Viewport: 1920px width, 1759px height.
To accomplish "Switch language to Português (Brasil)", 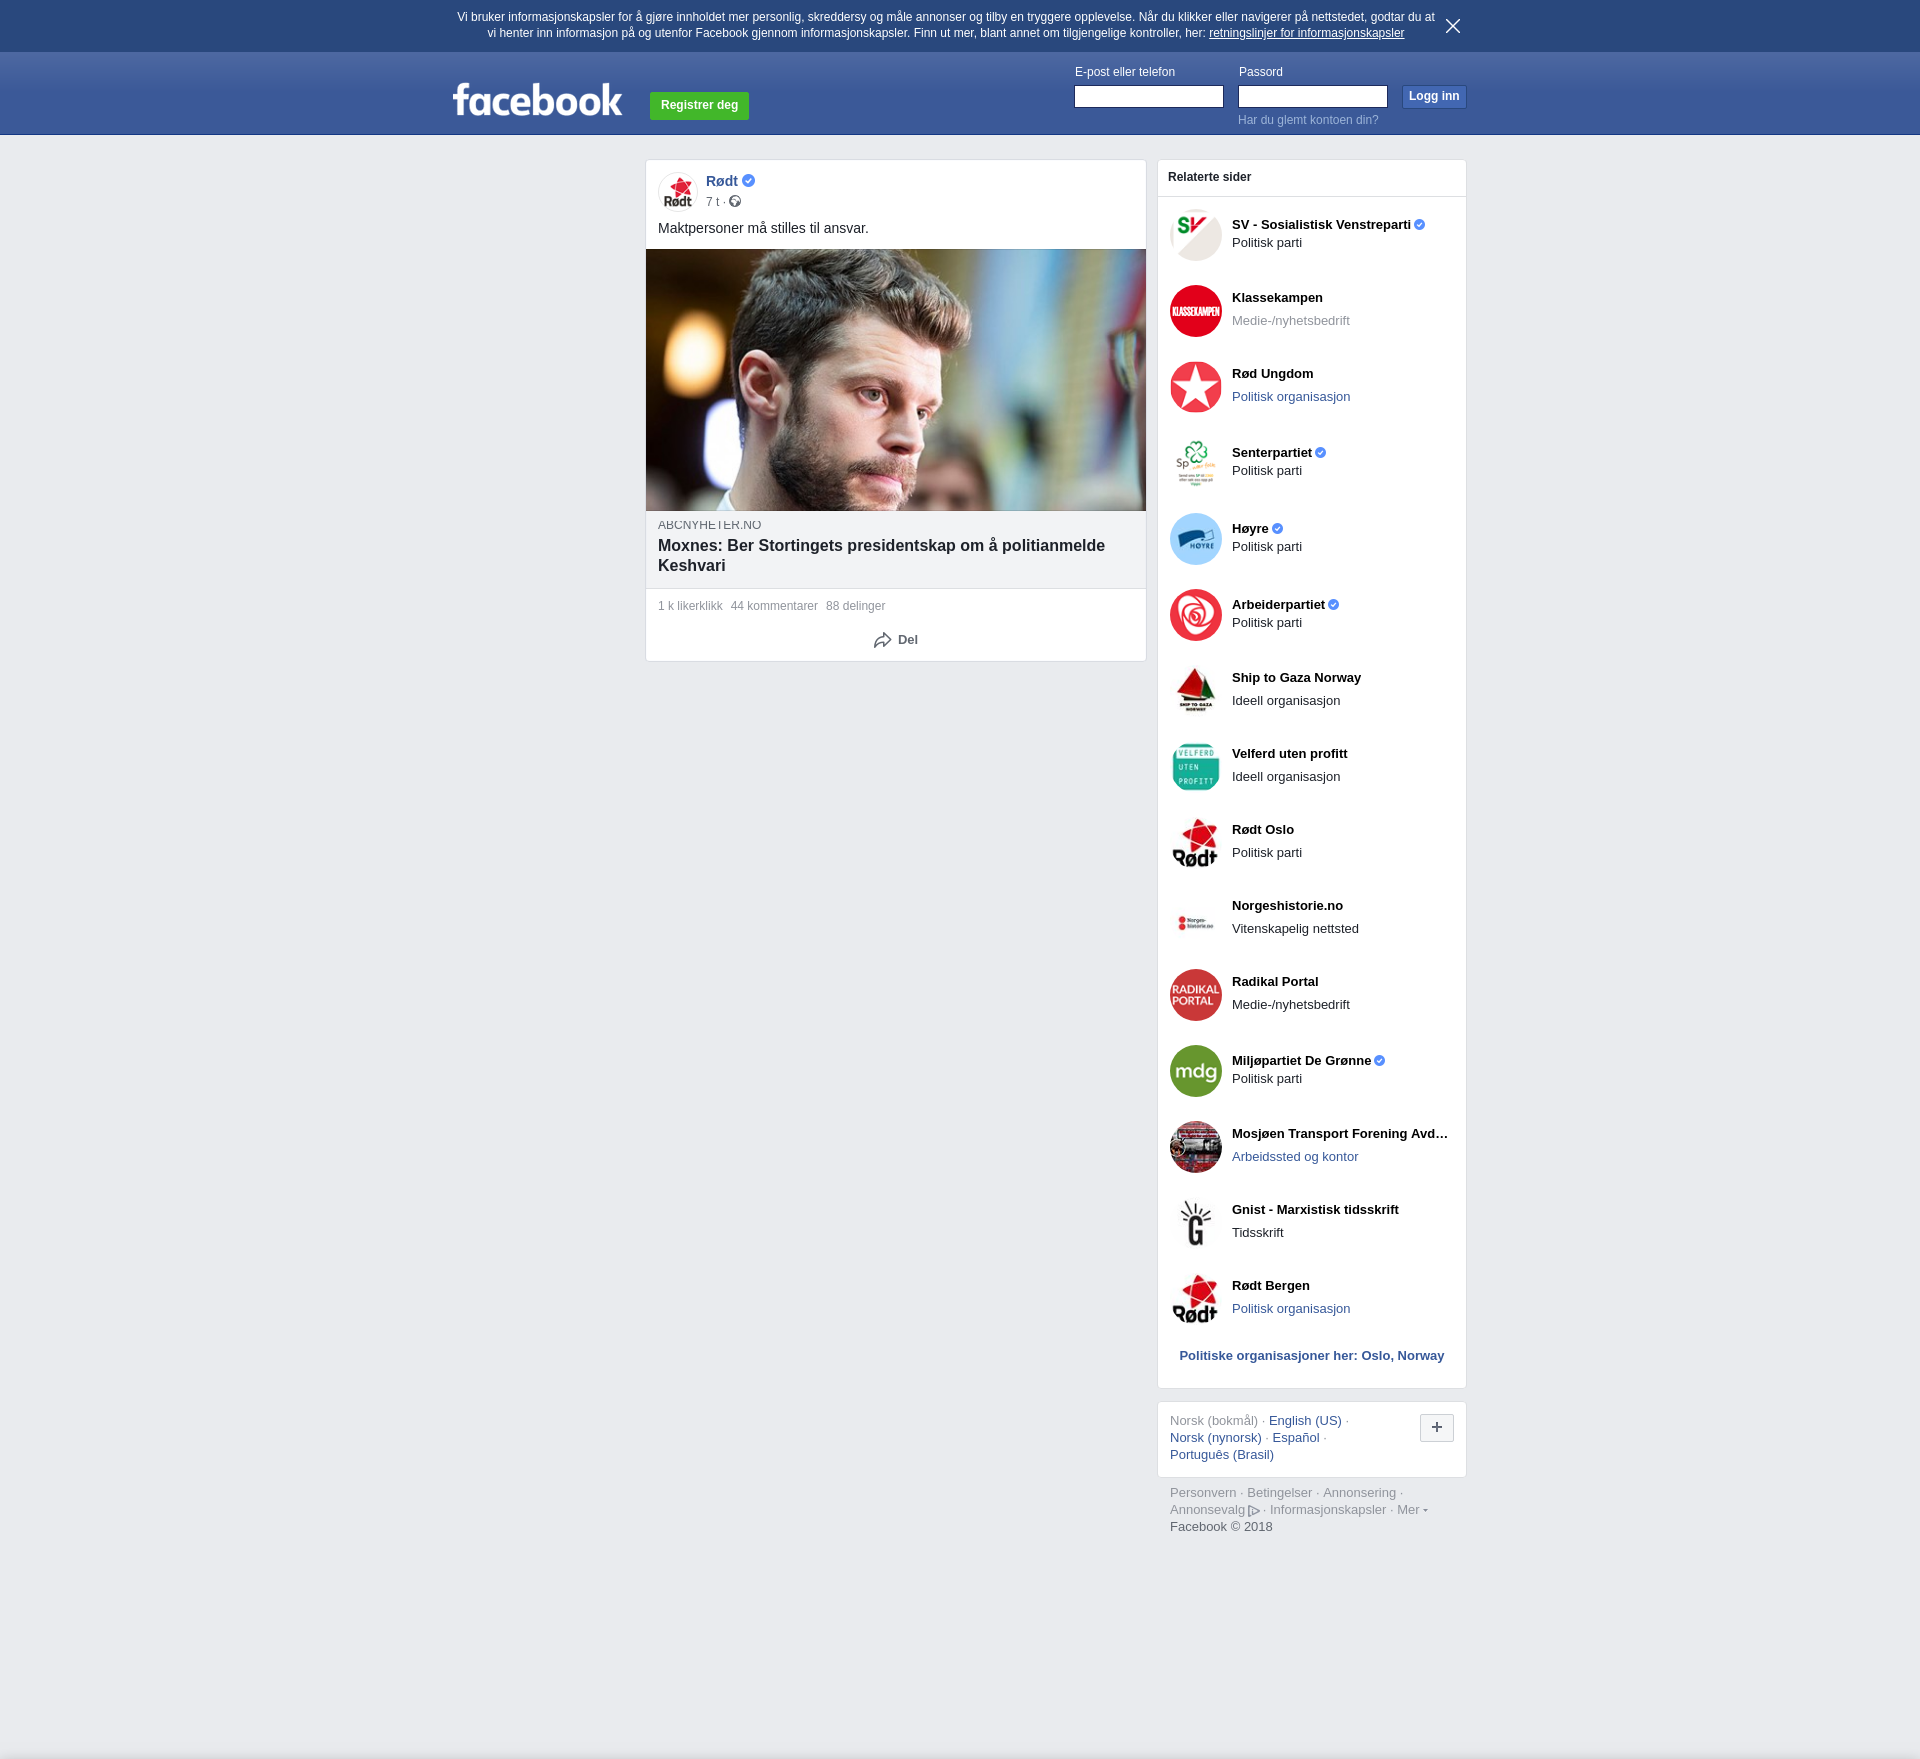I will [1222, 1455].
